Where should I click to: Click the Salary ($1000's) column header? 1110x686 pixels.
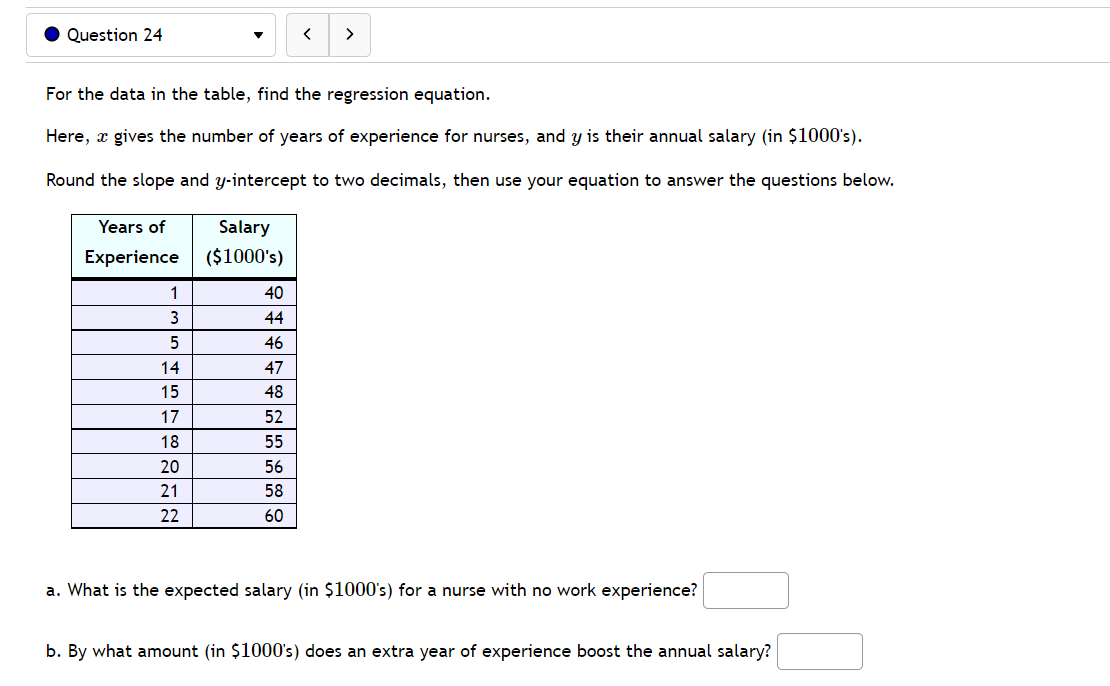click(244, 242)
